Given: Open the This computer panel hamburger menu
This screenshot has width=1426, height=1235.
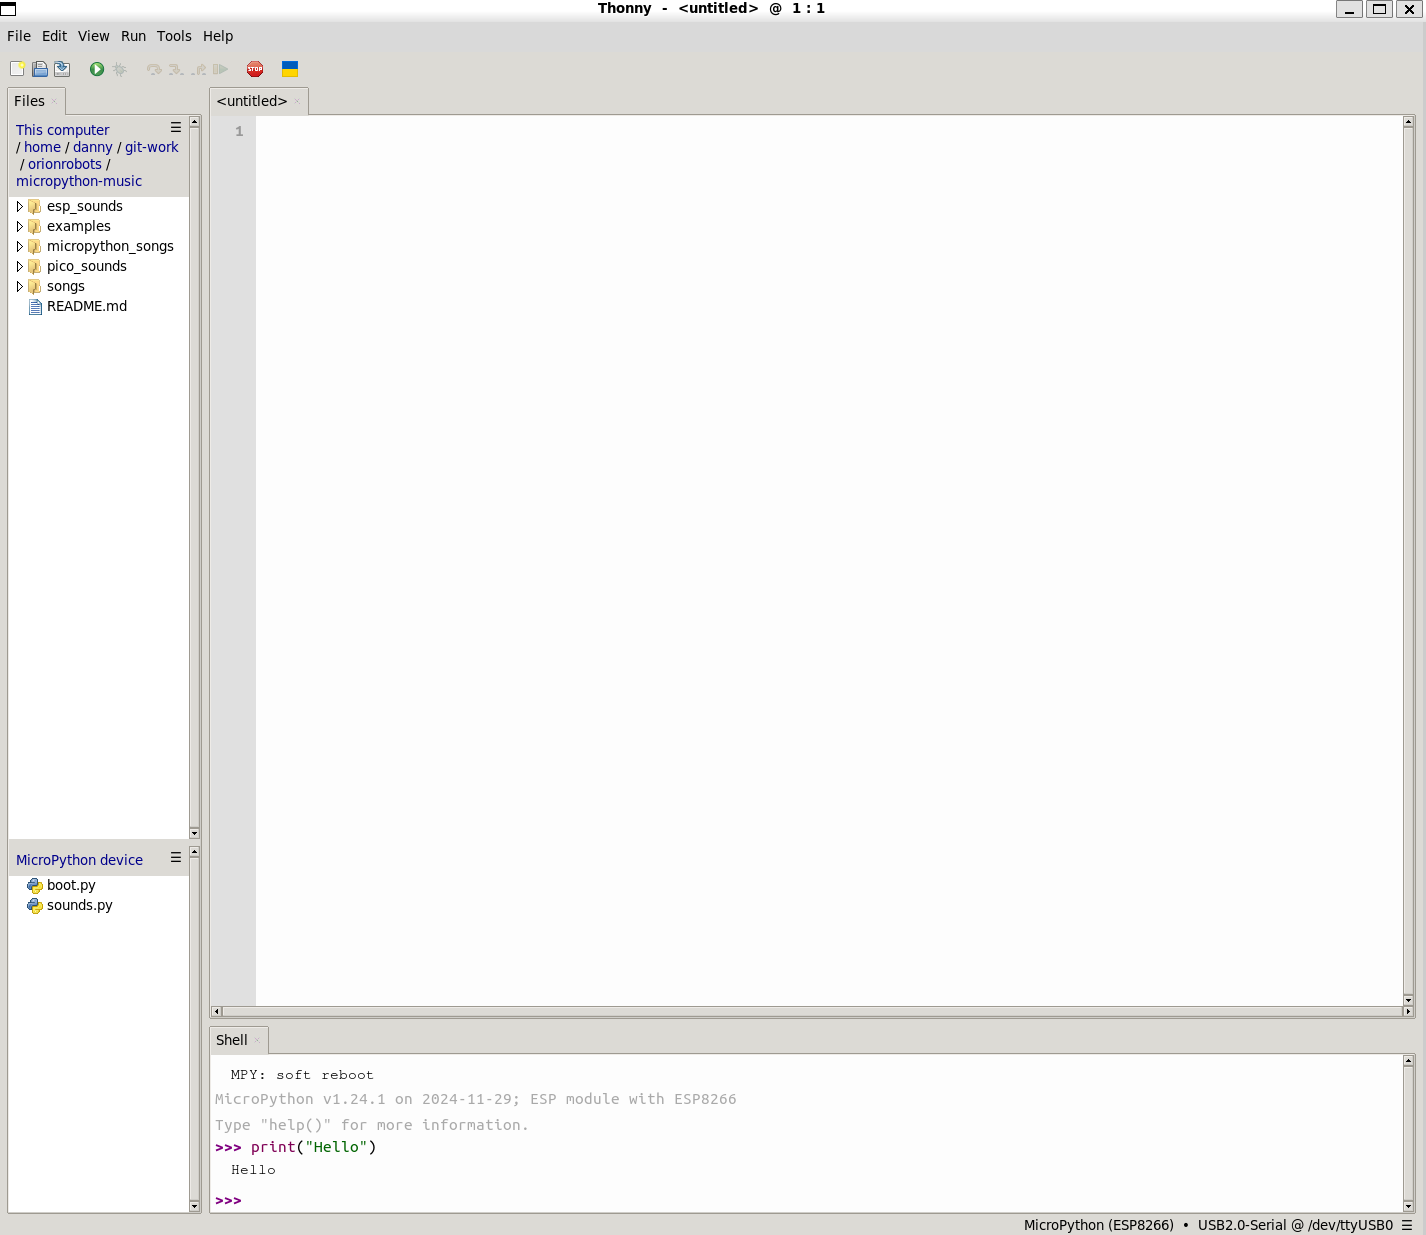Looking at the screenshot, I should pos(176,128).
